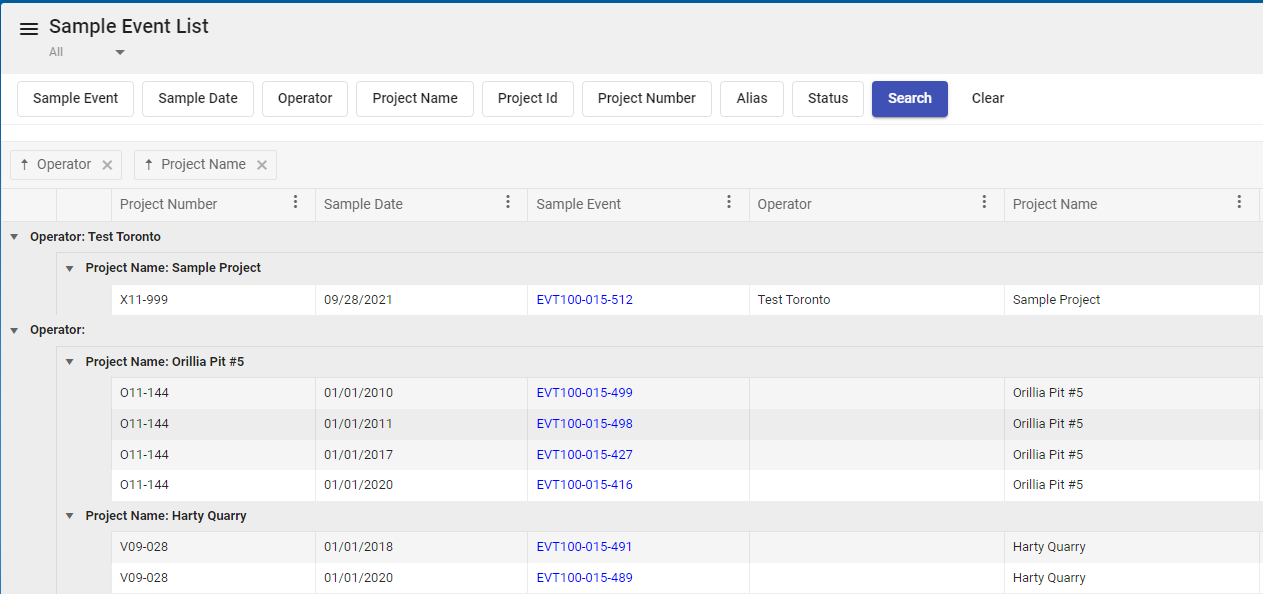1263x594 pixels.
Task: Open the All filter dropdown
Action: 119,52
